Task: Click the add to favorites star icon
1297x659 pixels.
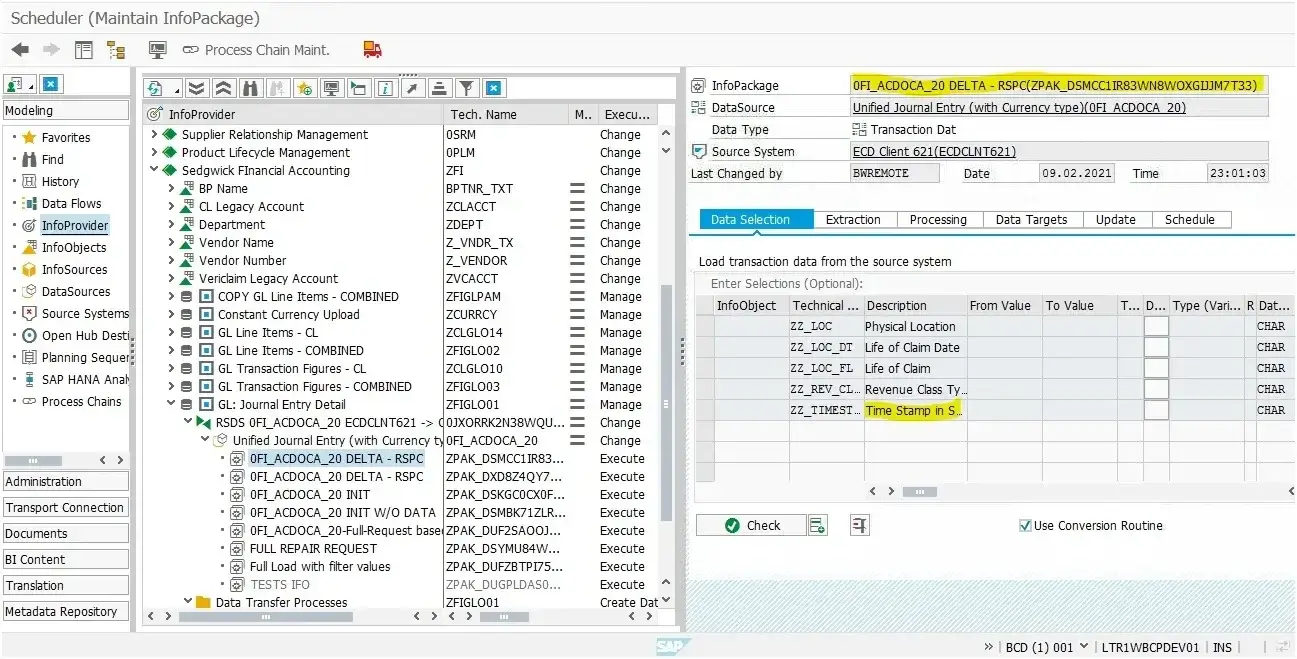Action: (x=305, y=88)
